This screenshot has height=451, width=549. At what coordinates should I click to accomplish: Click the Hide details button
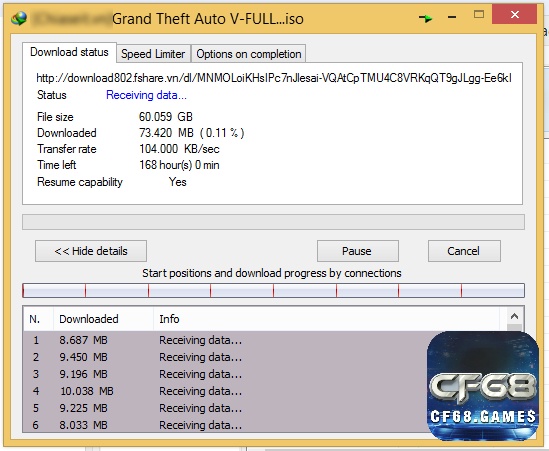(91, 251)
